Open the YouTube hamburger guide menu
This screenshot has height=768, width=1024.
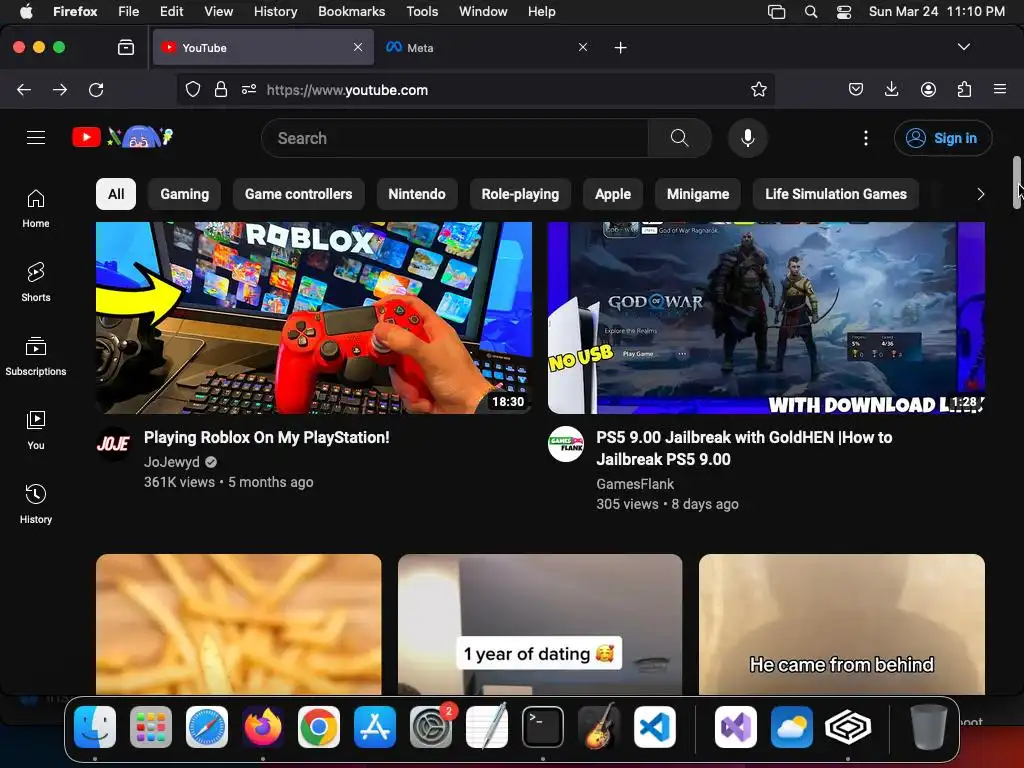coord(36,138)
